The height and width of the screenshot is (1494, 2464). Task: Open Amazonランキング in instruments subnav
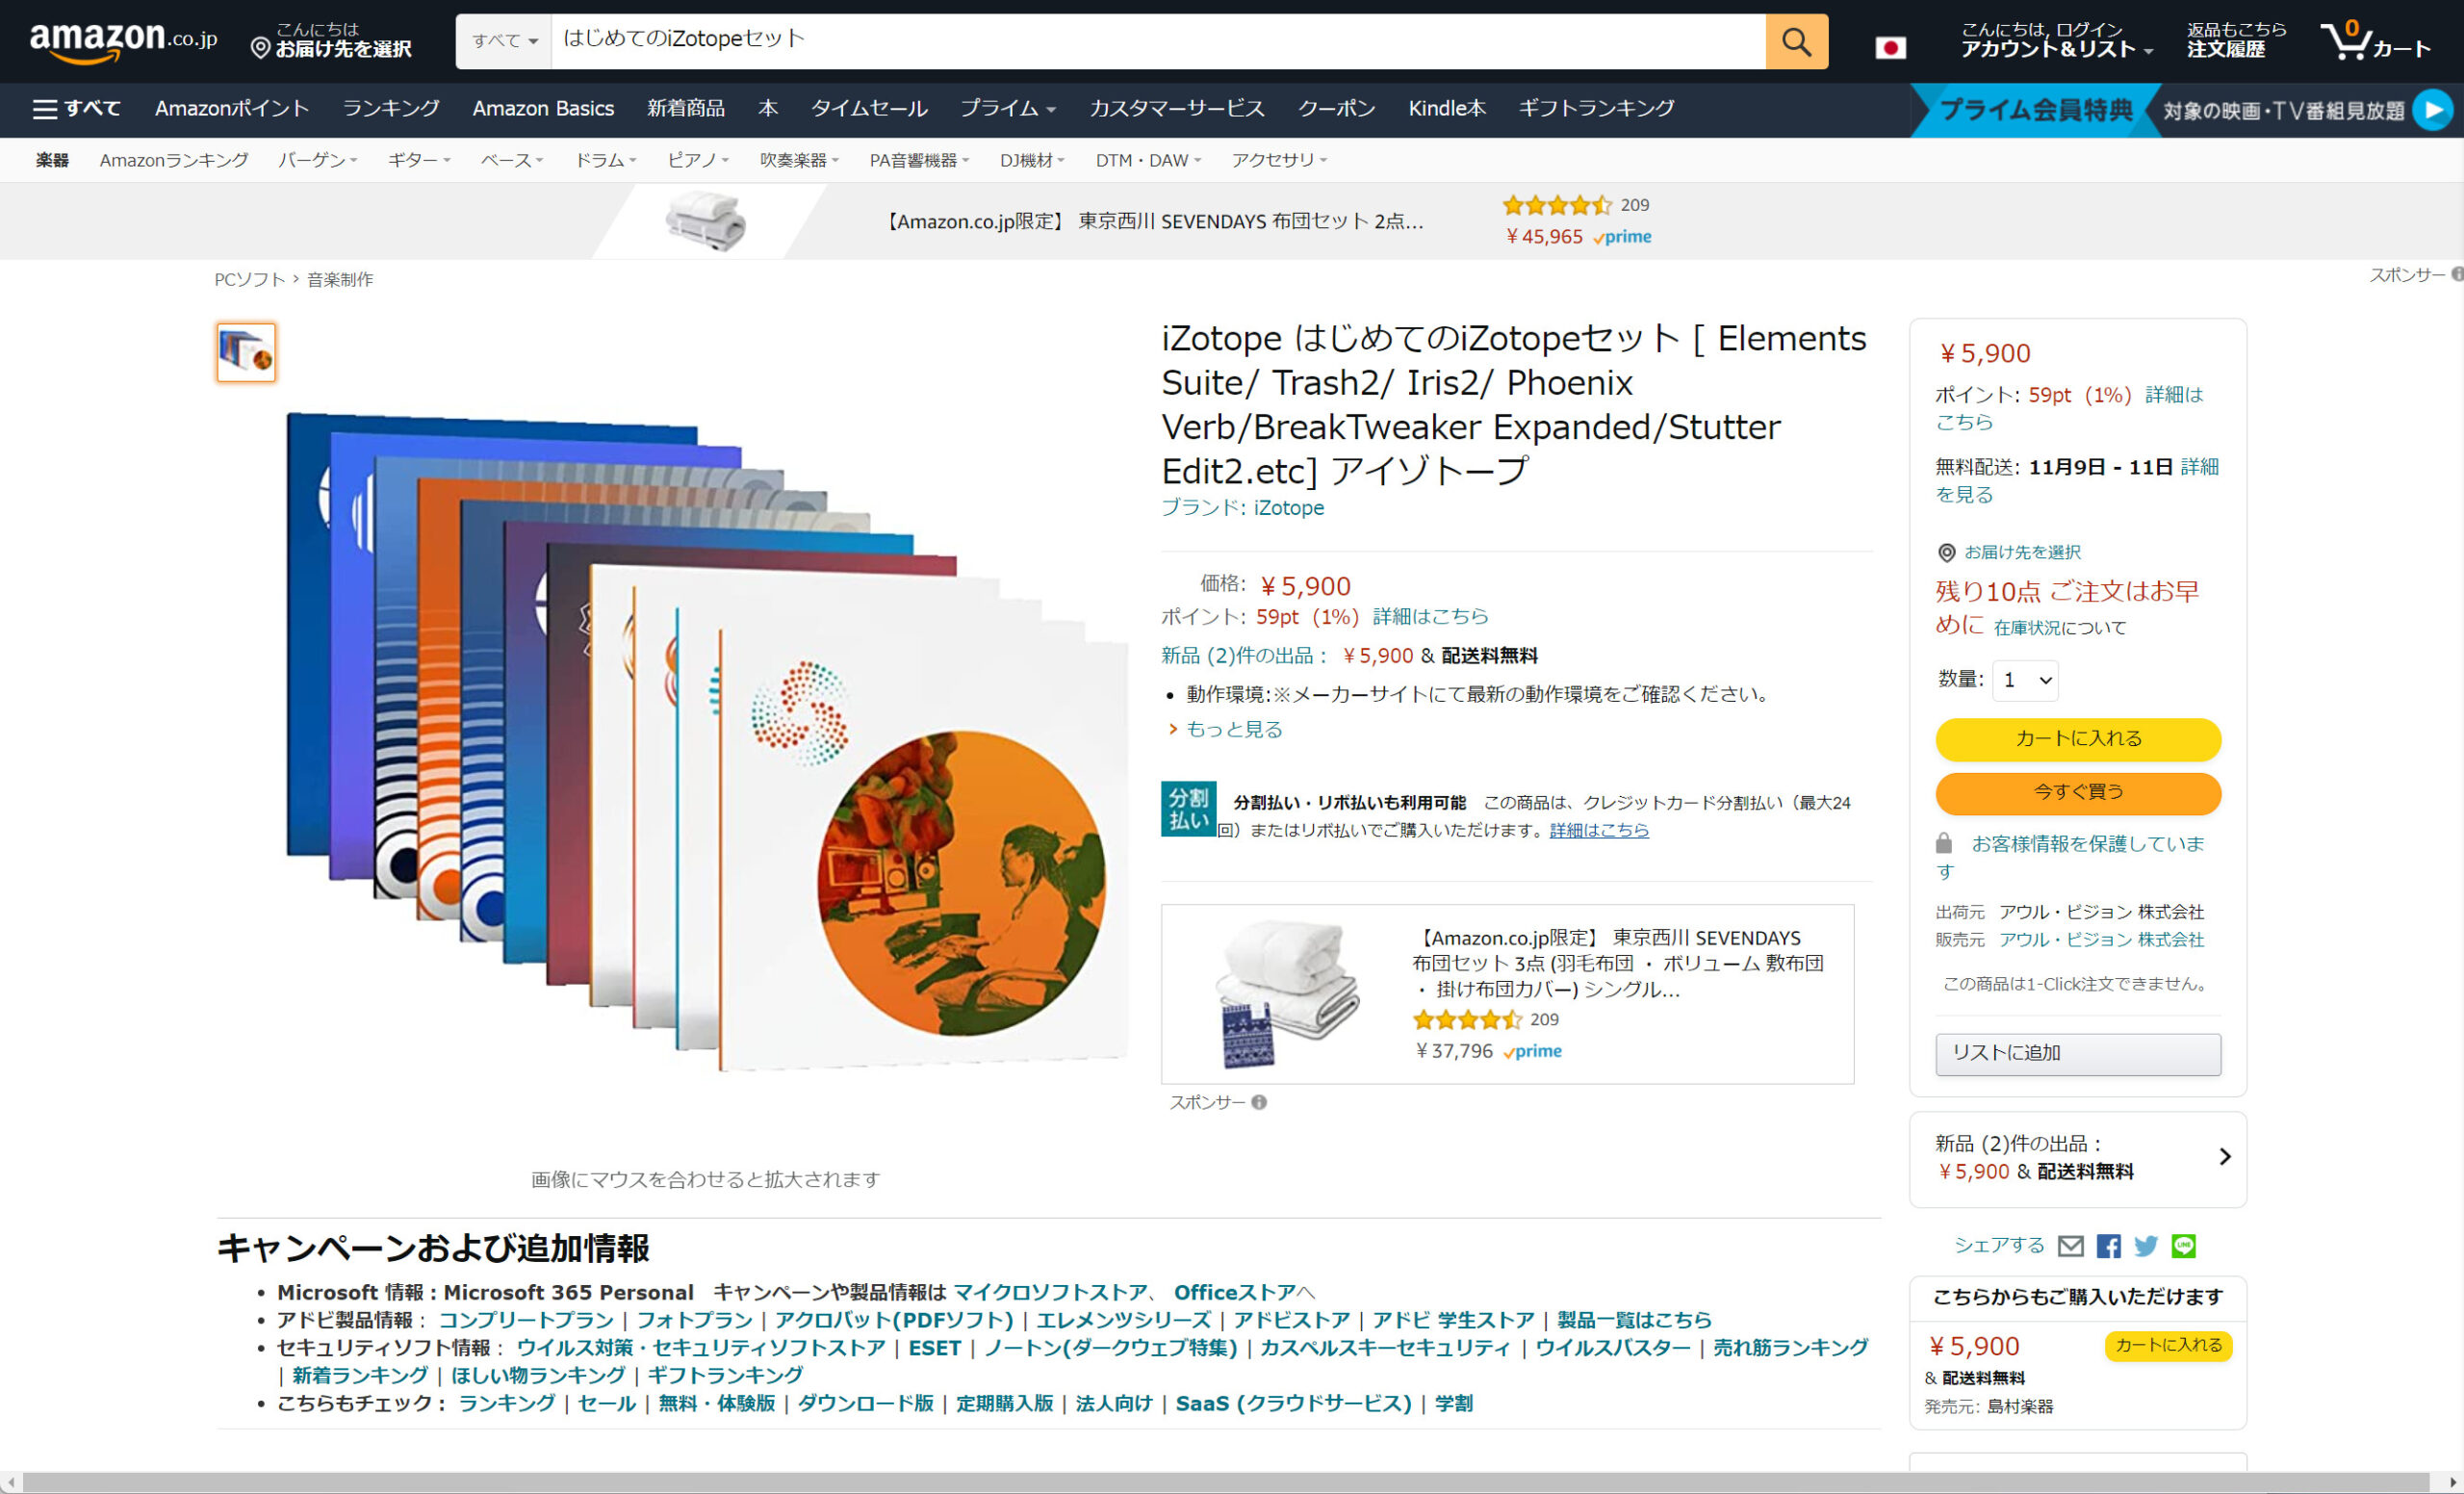[x=174, y=160]
